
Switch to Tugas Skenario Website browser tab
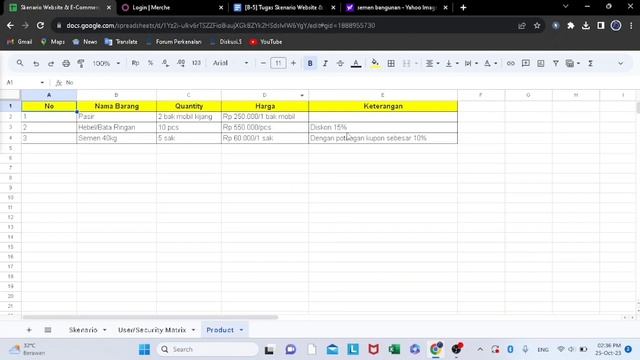(x=284, y=7)
